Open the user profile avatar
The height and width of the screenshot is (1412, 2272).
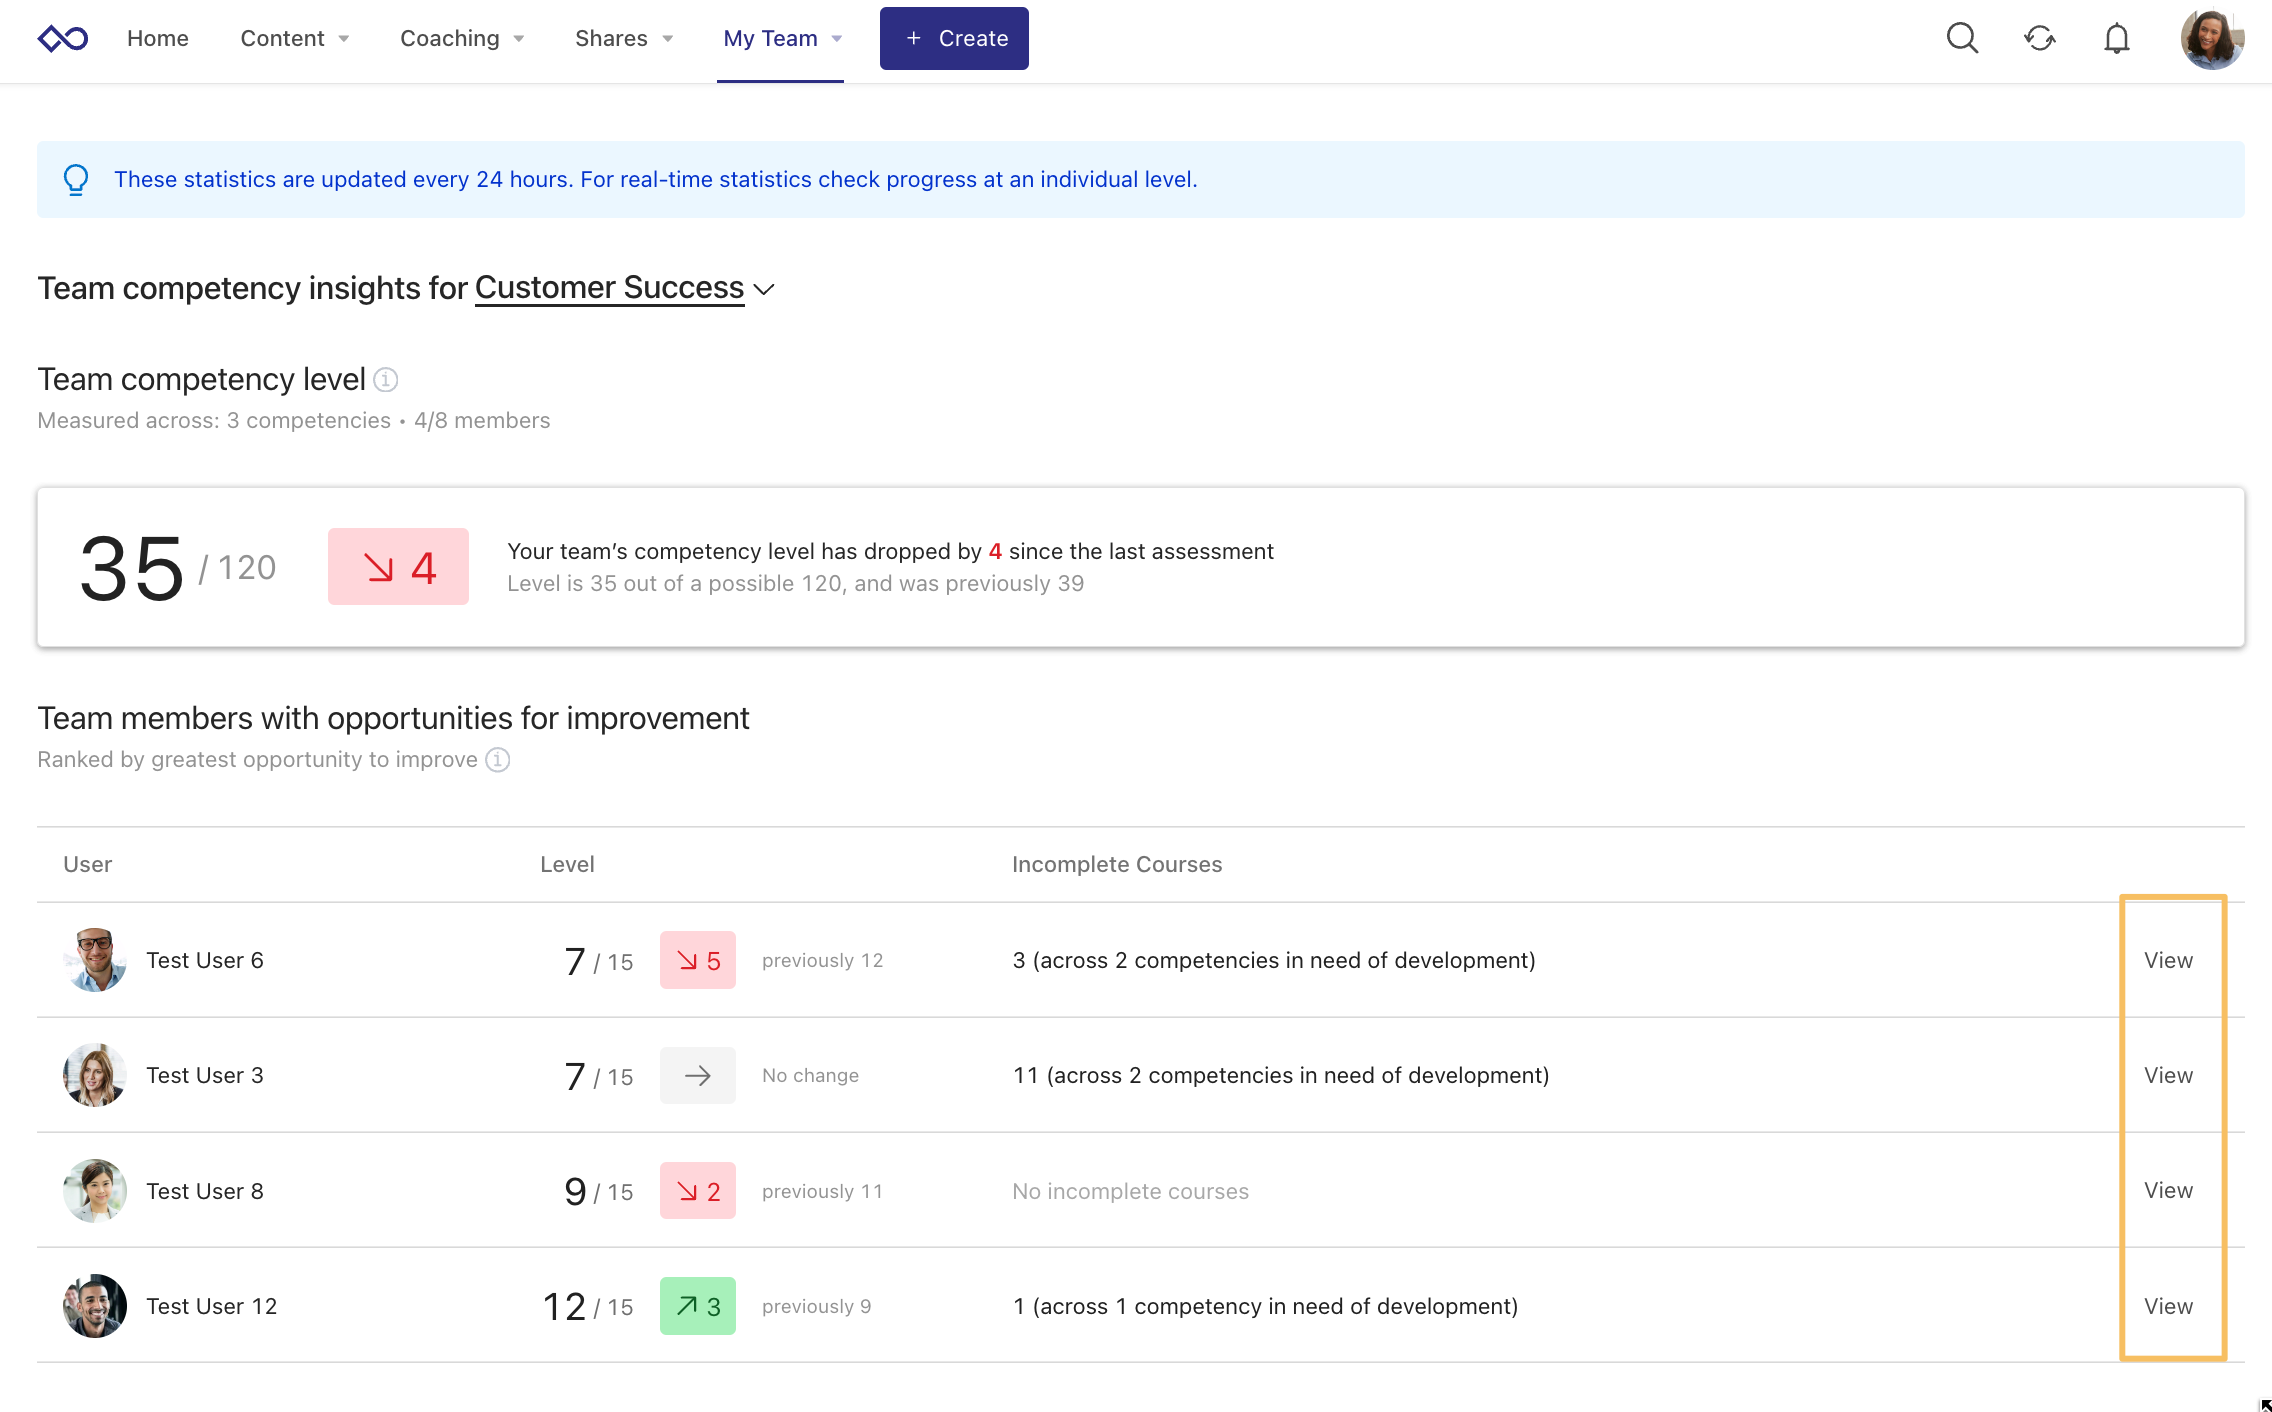point(2212,39)
